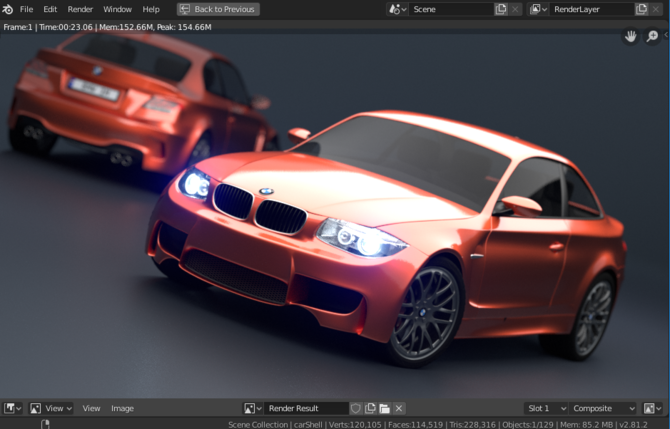Open the Slot 1 dropdown

pos(546,408)
